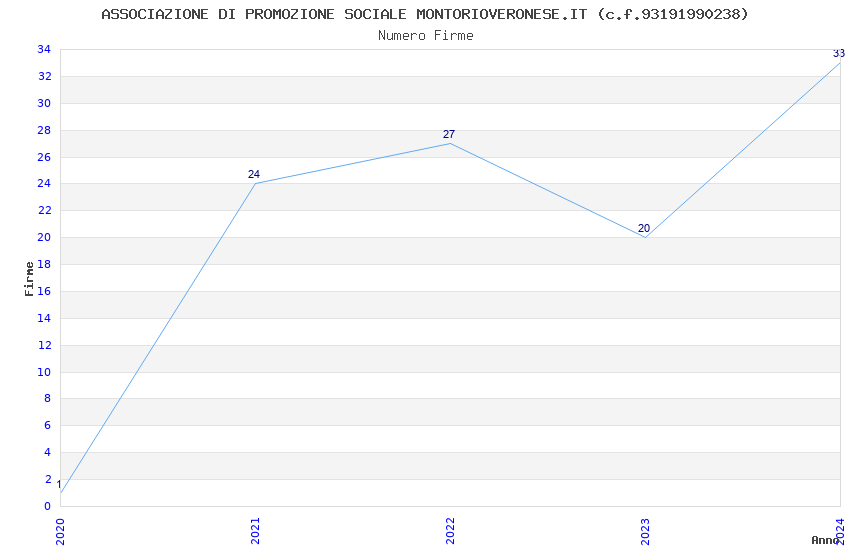Click the y-axis tick value 18
850x550 pixels.
pyautogui.click(x=44, y=264)
